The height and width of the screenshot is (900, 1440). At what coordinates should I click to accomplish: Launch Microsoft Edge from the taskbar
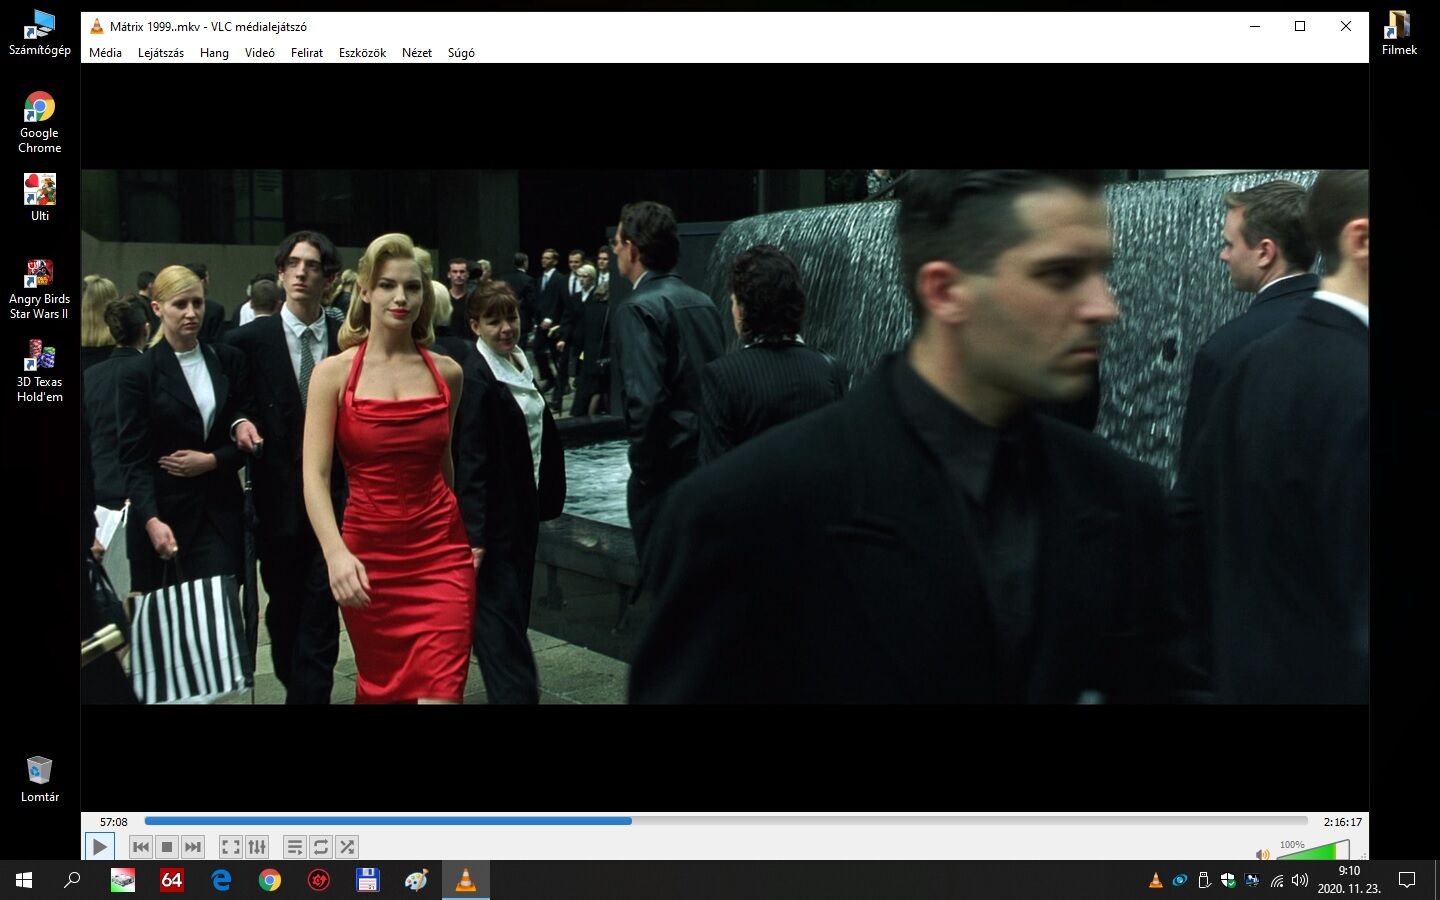221,880
